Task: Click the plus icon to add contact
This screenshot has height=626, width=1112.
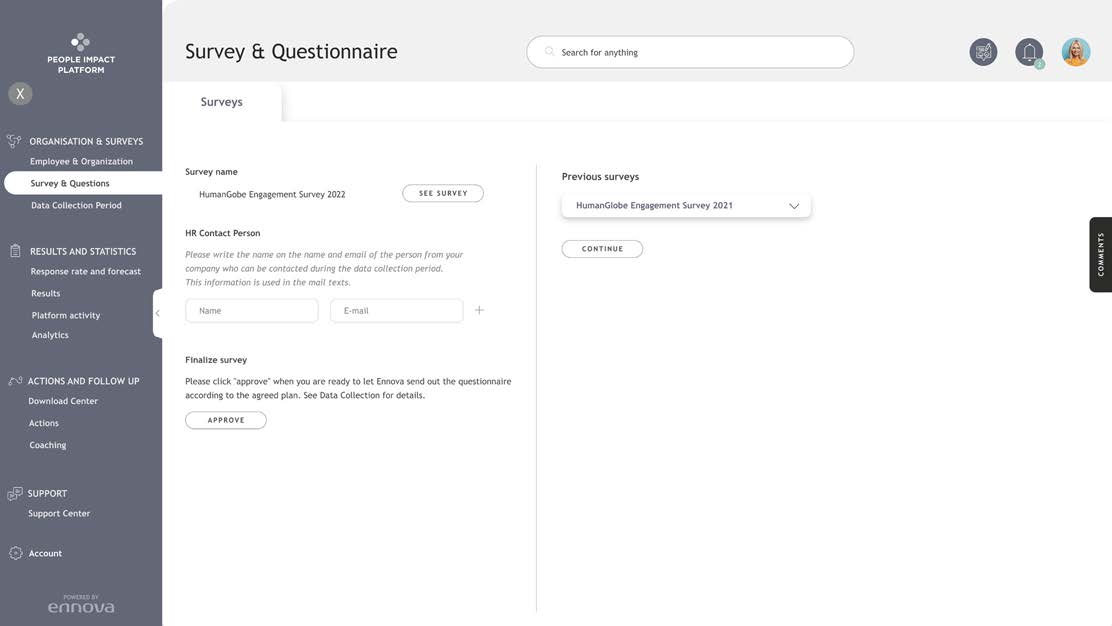Action: click(x=479, y=310)
